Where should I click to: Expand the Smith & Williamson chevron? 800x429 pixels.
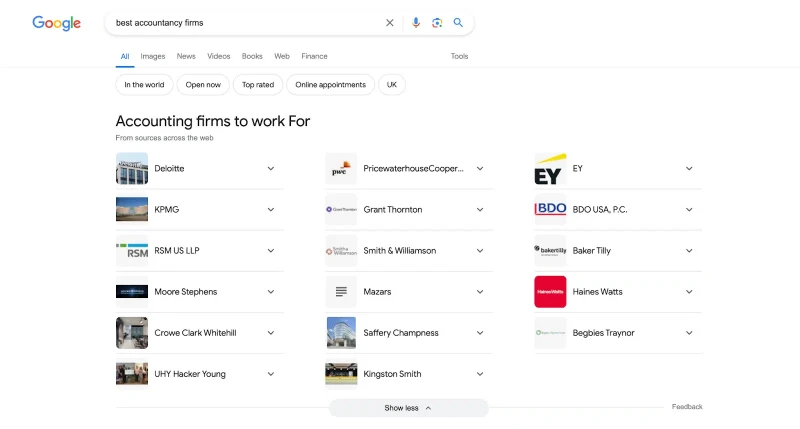[x=480, y=250]
